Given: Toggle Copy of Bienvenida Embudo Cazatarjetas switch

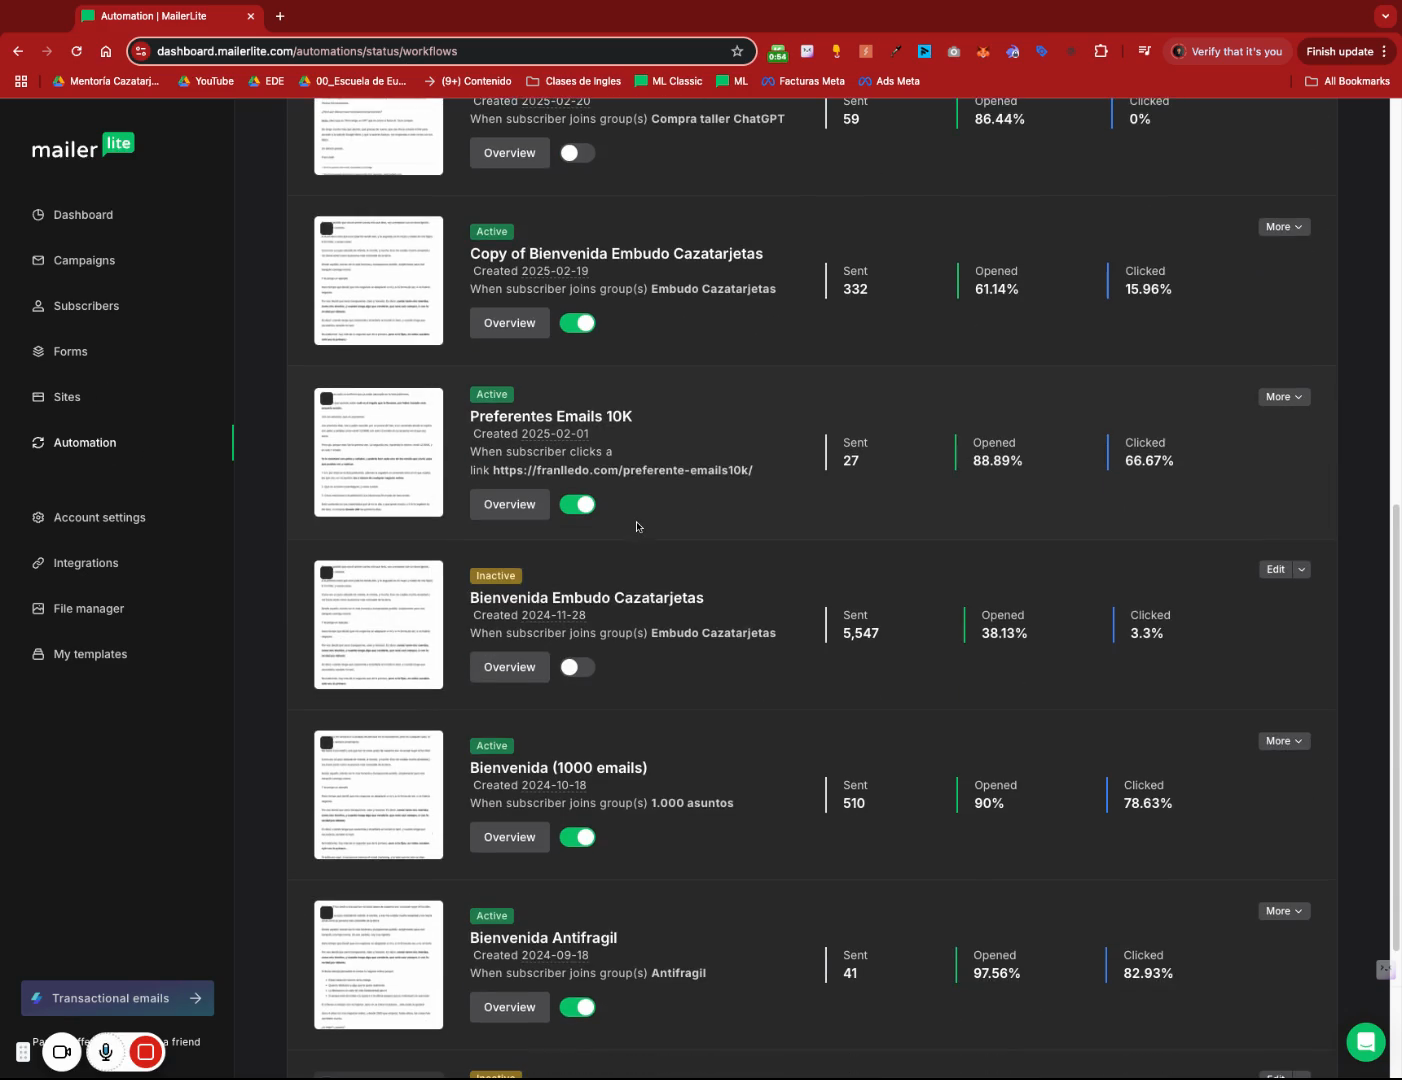Looking at the screenshot, I should pos(577,323).
